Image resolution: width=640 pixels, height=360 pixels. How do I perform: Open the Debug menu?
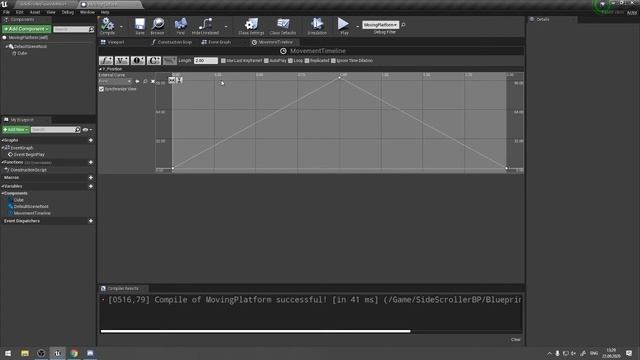(68, 12)
